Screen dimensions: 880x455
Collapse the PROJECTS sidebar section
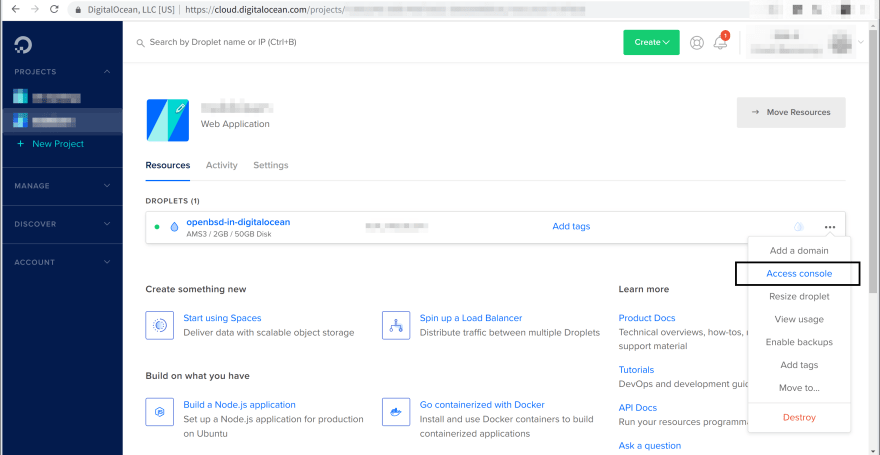[107, 72]
